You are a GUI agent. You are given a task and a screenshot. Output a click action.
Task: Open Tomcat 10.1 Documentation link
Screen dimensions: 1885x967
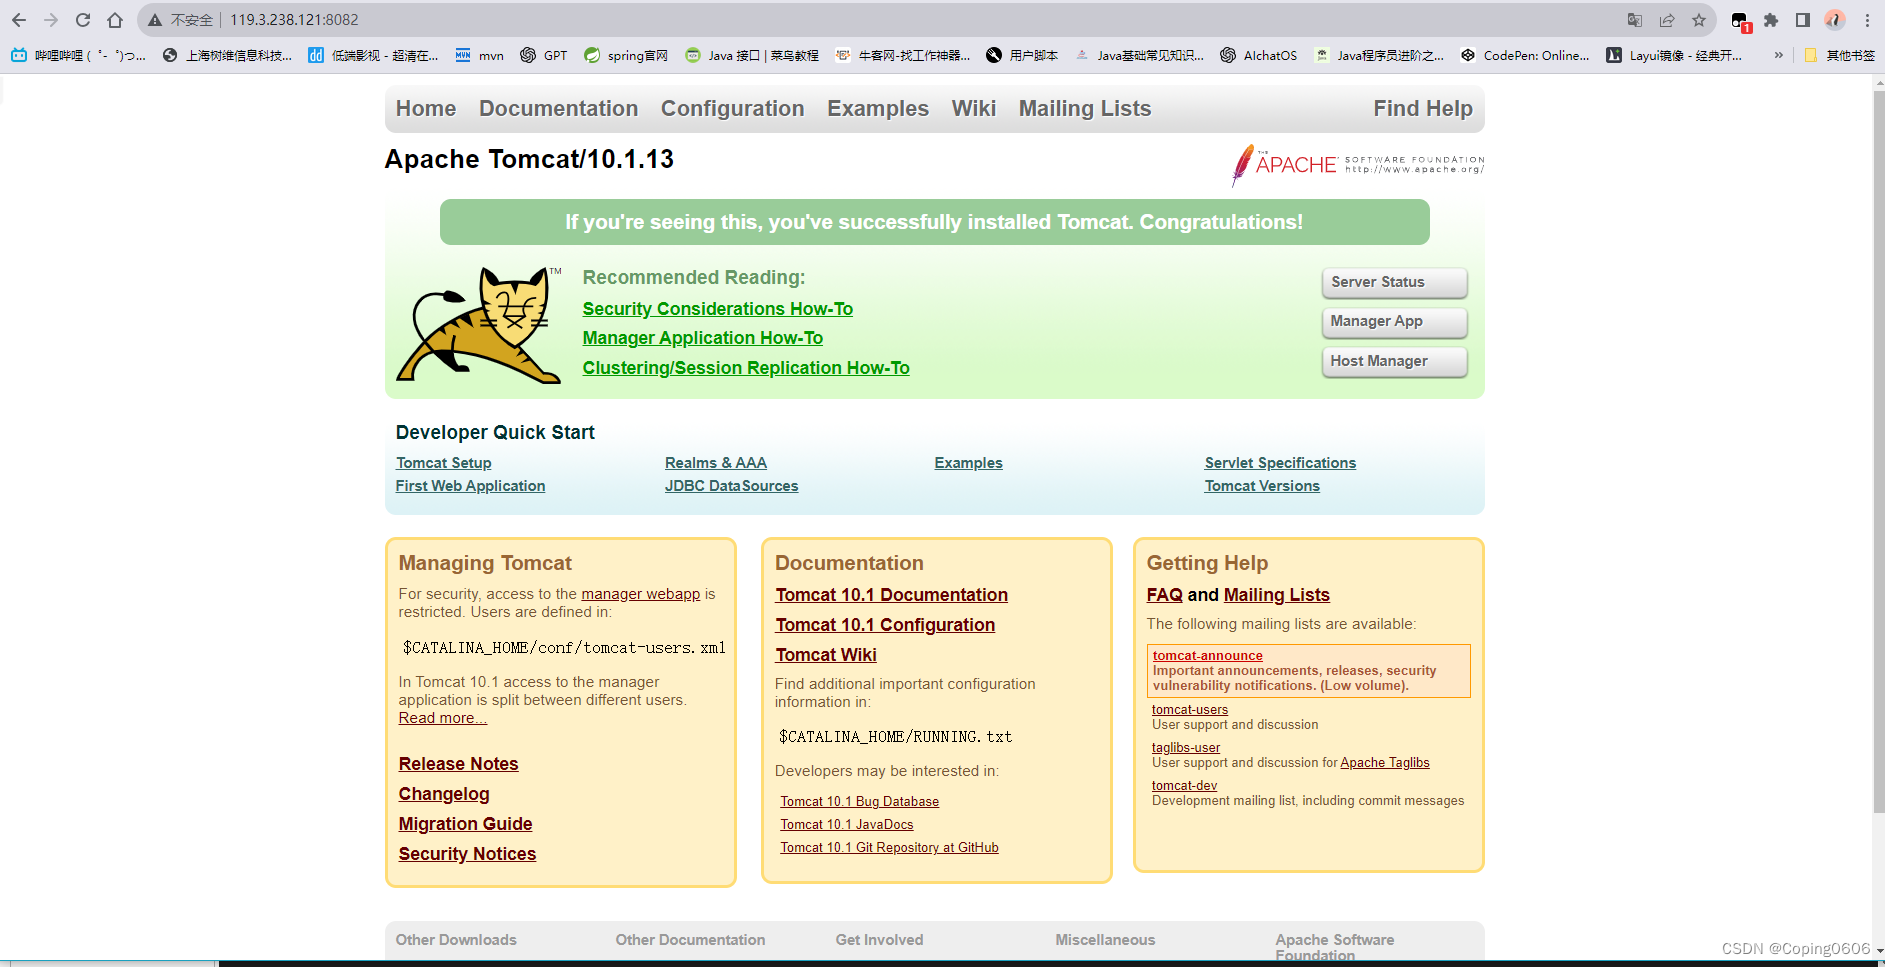pos(891,595)
